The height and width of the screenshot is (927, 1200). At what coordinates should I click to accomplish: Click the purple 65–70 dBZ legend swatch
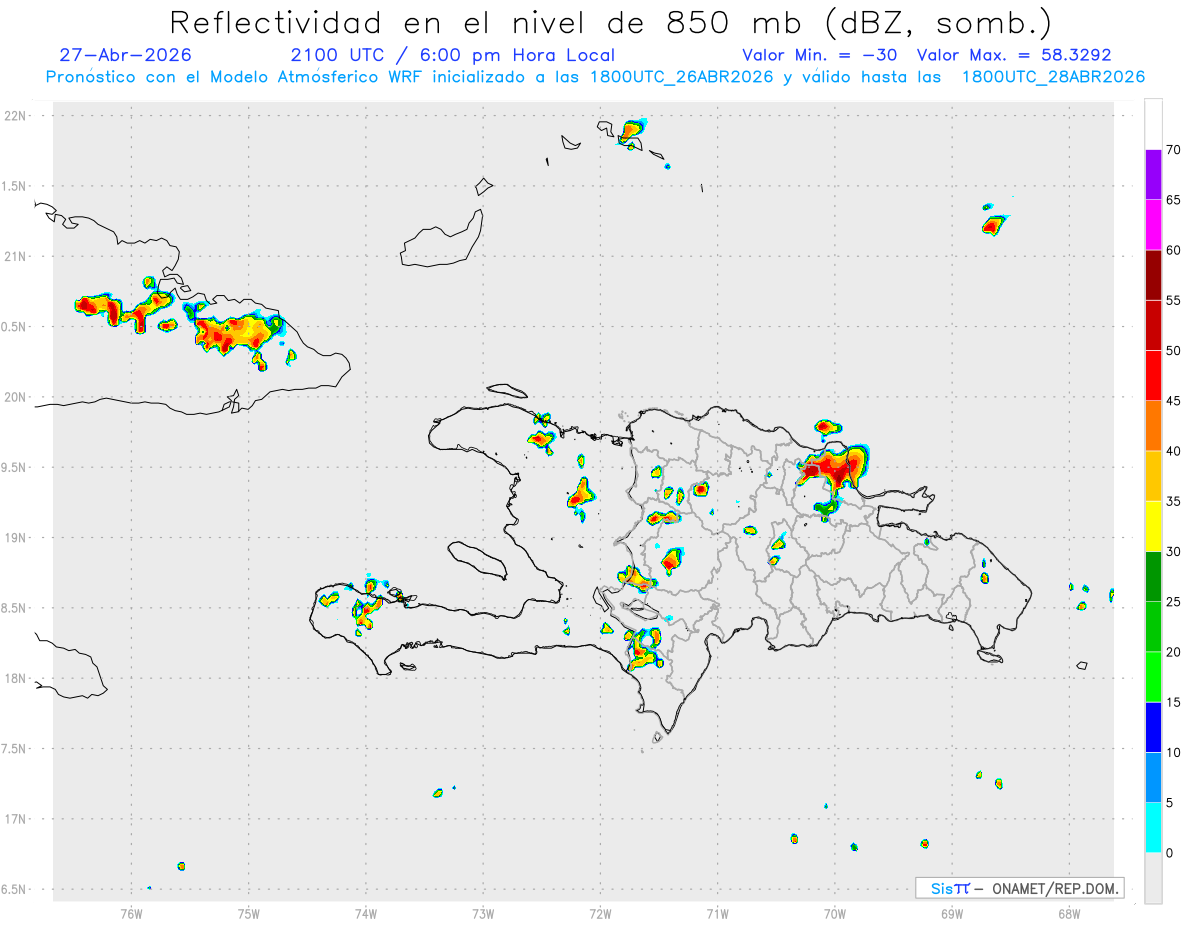pos(1153,175)
